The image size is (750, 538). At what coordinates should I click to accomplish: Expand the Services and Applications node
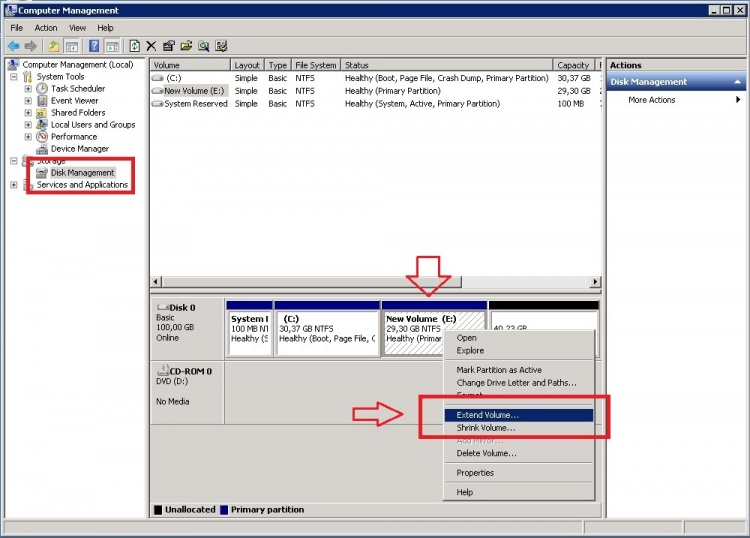[13, 185]
